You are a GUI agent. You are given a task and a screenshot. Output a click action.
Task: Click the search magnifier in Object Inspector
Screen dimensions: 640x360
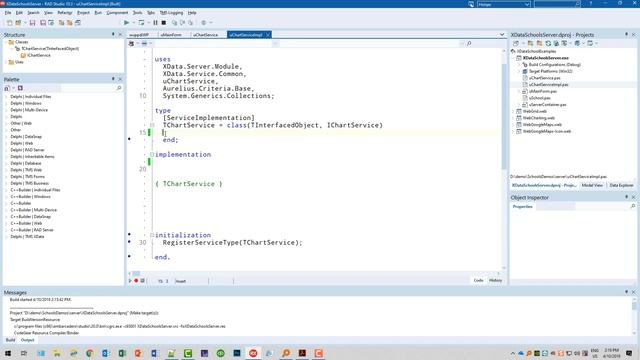click(x=633, y=207)
